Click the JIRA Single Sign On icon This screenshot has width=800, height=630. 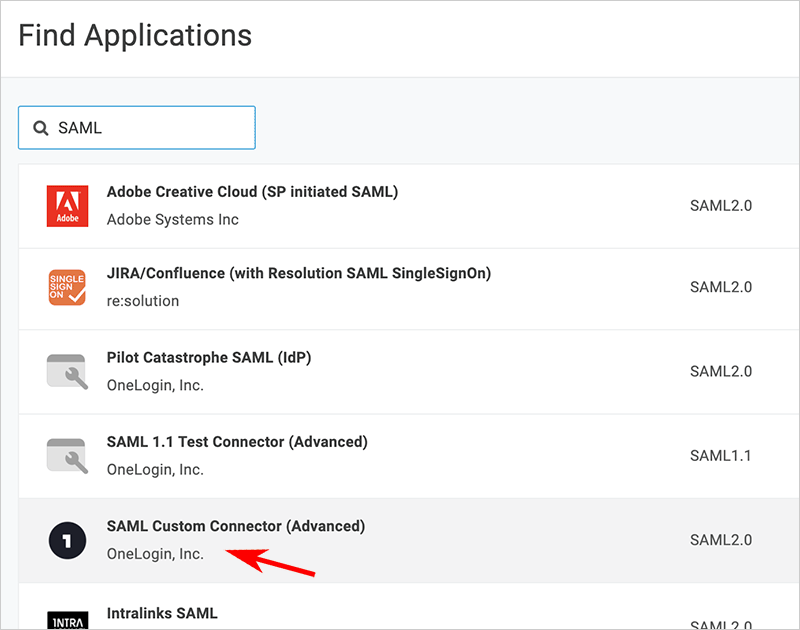point(67,288)
